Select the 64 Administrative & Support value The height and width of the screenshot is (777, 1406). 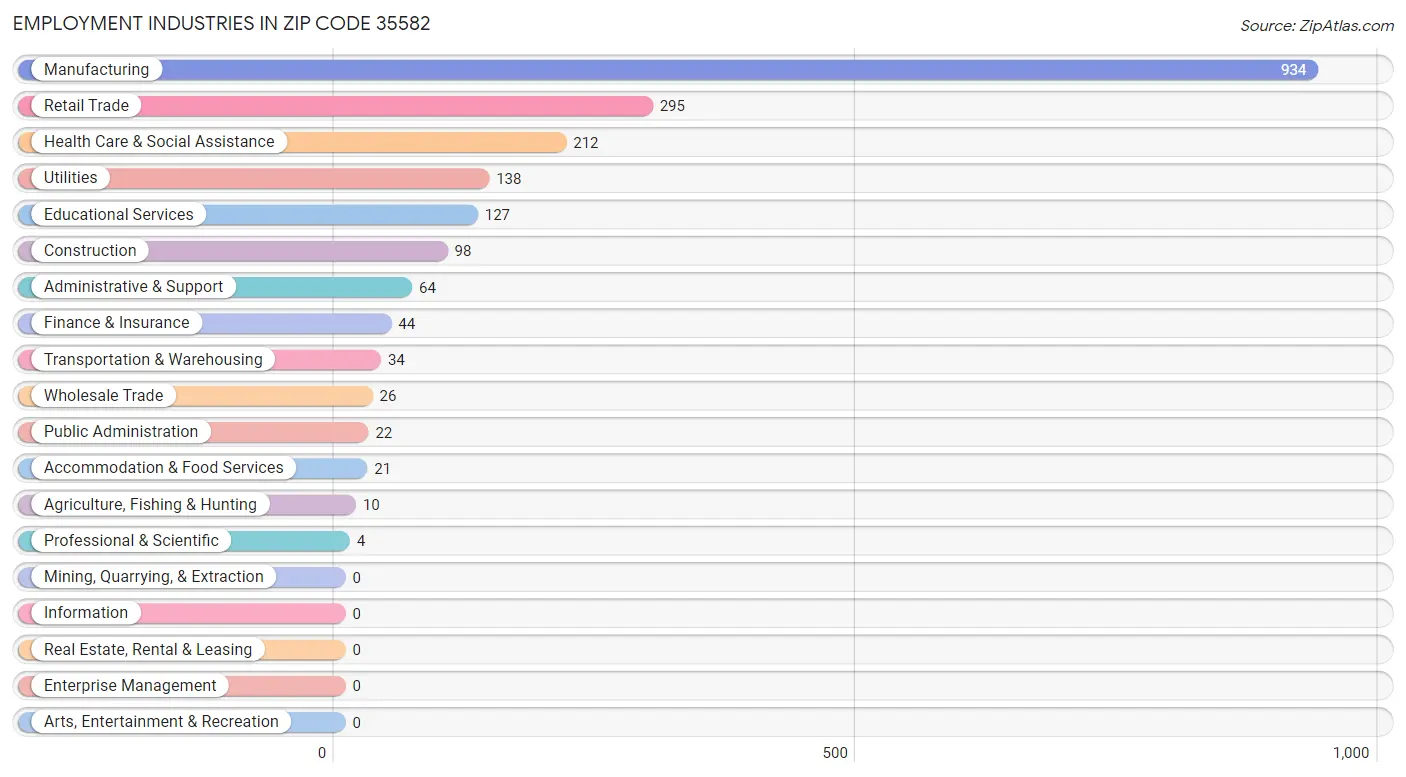tap(428, 288)
